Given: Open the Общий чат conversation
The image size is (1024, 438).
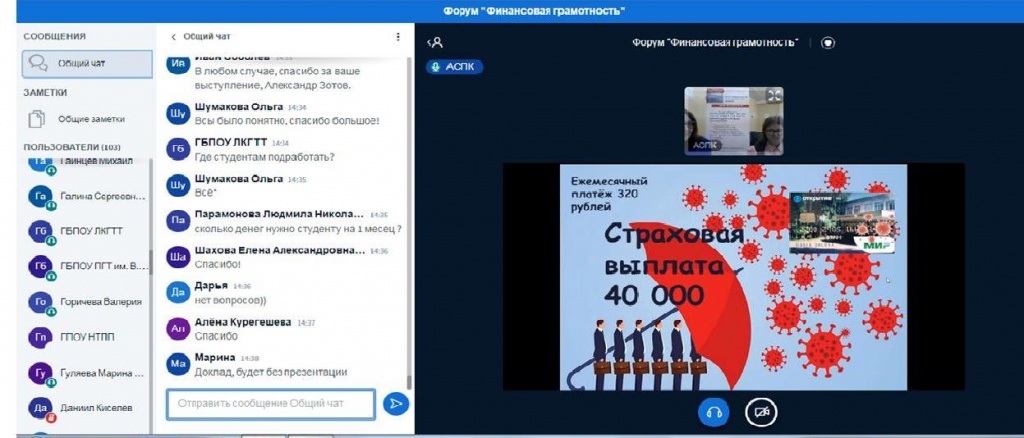Looking at the screenshot, I should (87, 64).
